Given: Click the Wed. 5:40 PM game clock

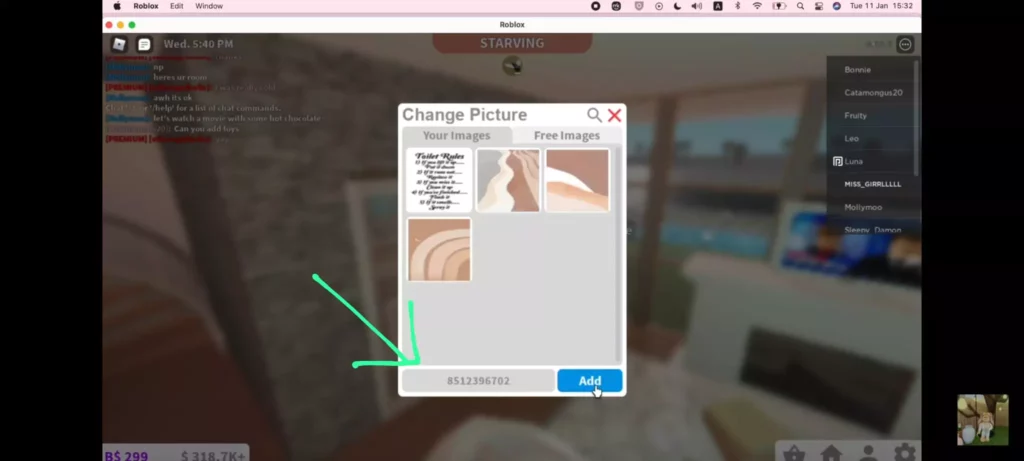Looking at the screenshot, I should click(x=198, y=44).
